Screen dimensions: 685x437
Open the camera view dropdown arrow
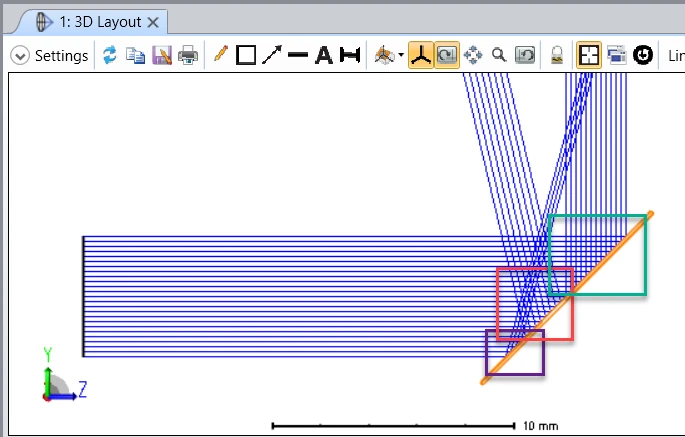click(x=401, y=55)
